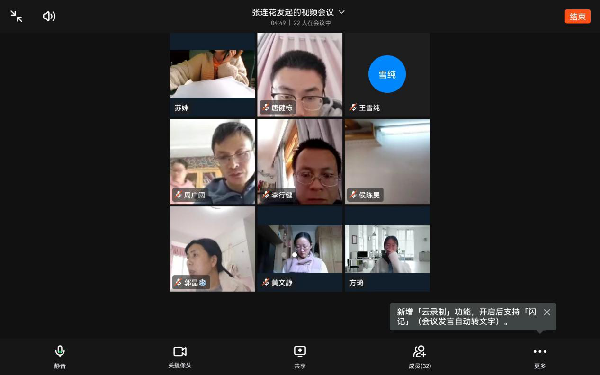
Task: Dismiss the cloud recording tip popup
Action: [547, 312]
